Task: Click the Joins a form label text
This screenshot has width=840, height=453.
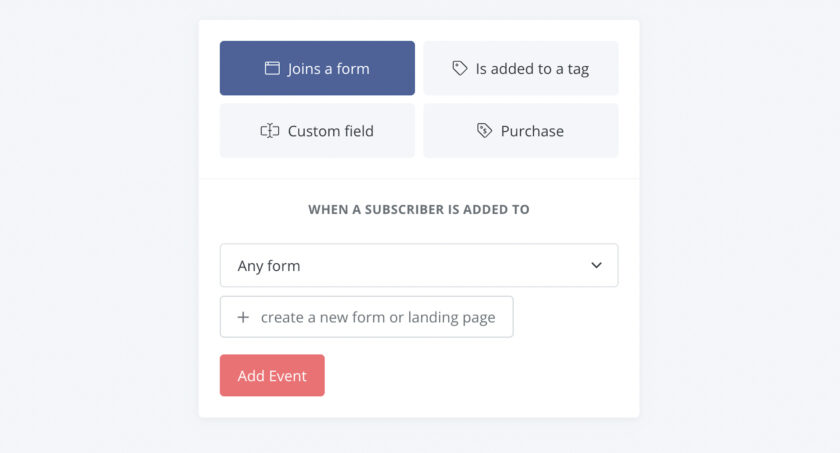Action: point(328,69)
